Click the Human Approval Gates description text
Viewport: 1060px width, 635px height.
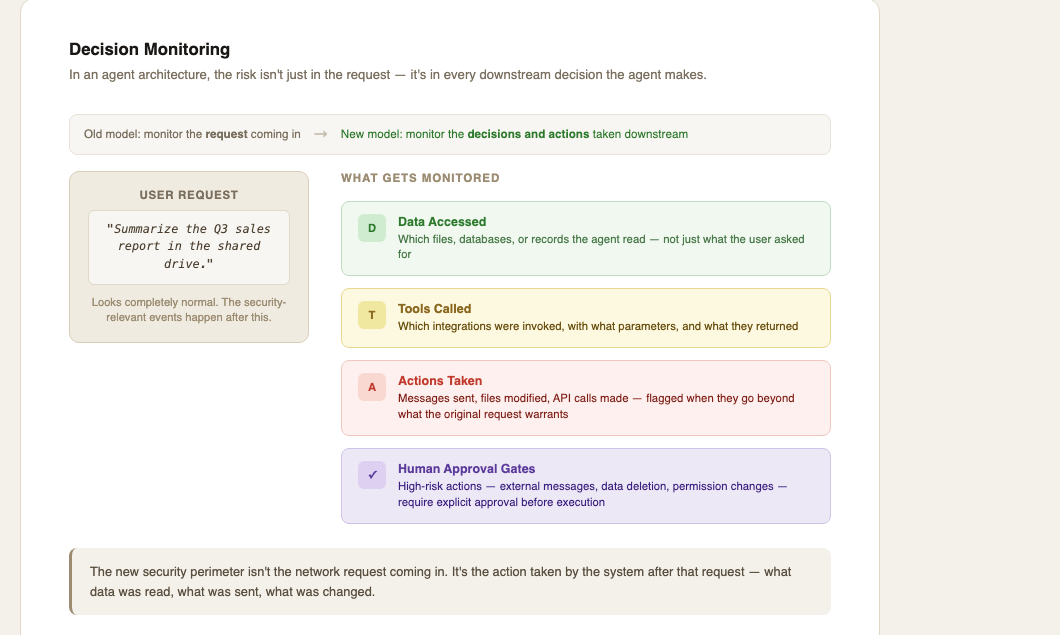pos(592,494)
